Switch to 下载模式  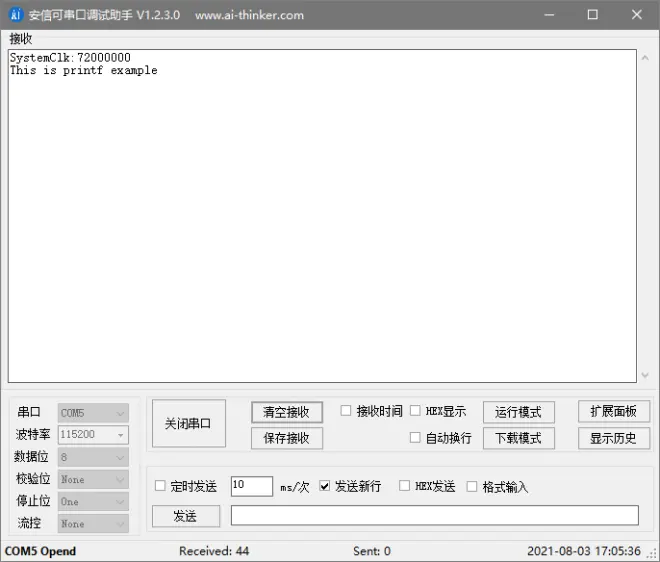coord(519,438)
